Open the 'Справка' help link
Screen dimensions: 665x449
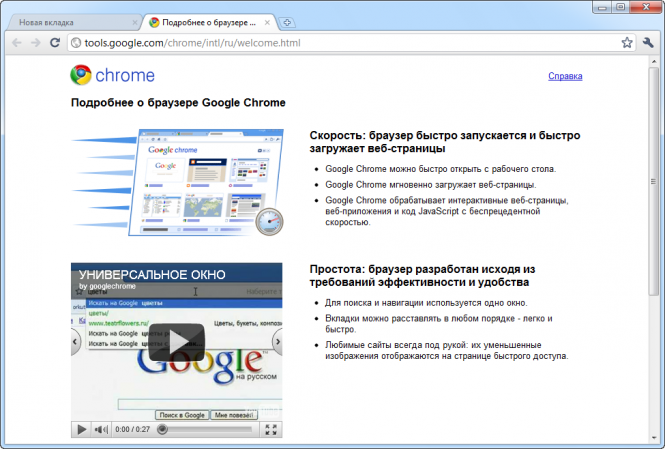tap(565, 76)
